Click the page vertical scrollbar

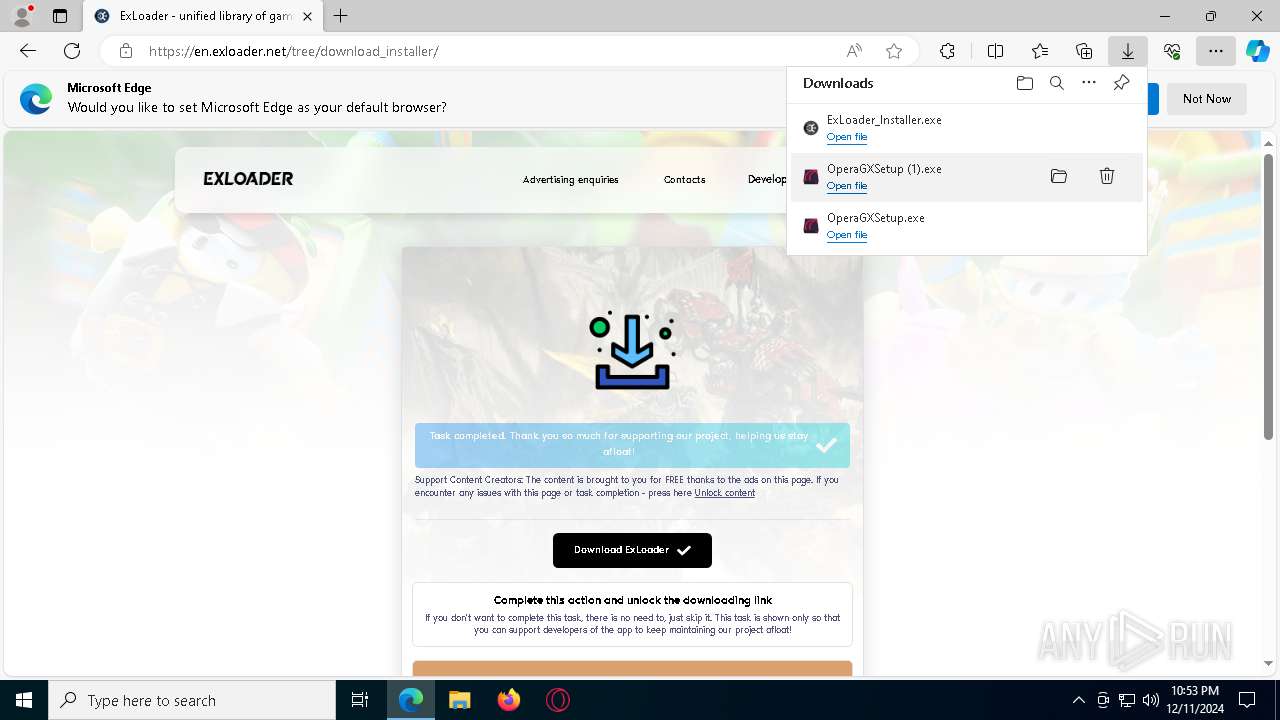click(x=1268, y=296)
